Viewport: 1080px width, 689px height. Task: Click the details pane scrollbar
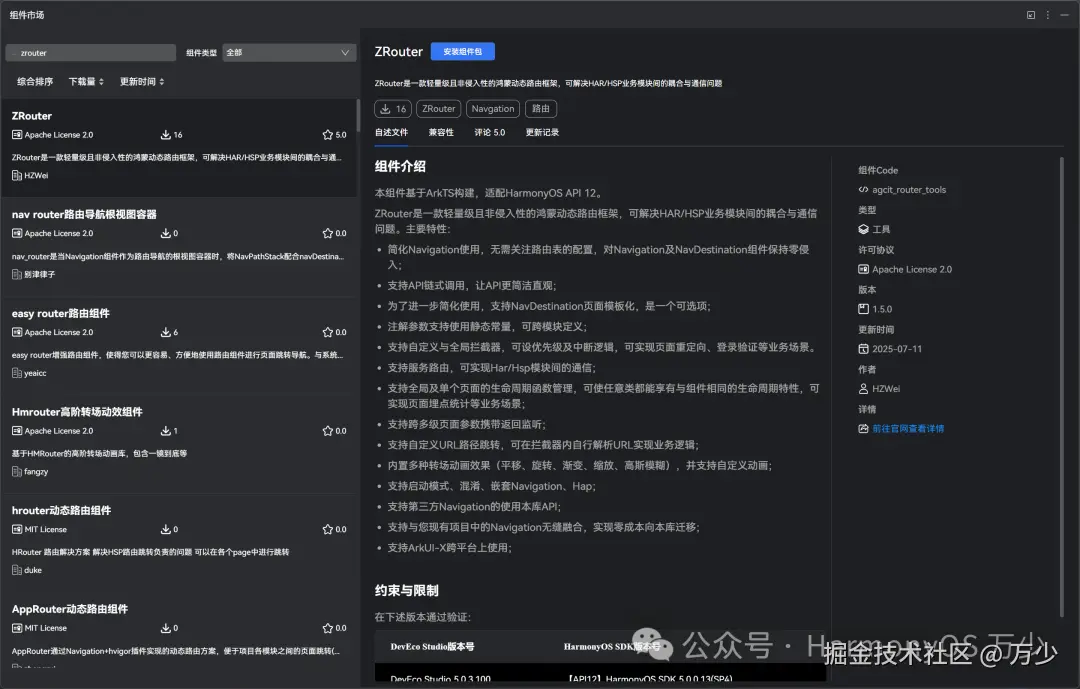pos(1061,386)
